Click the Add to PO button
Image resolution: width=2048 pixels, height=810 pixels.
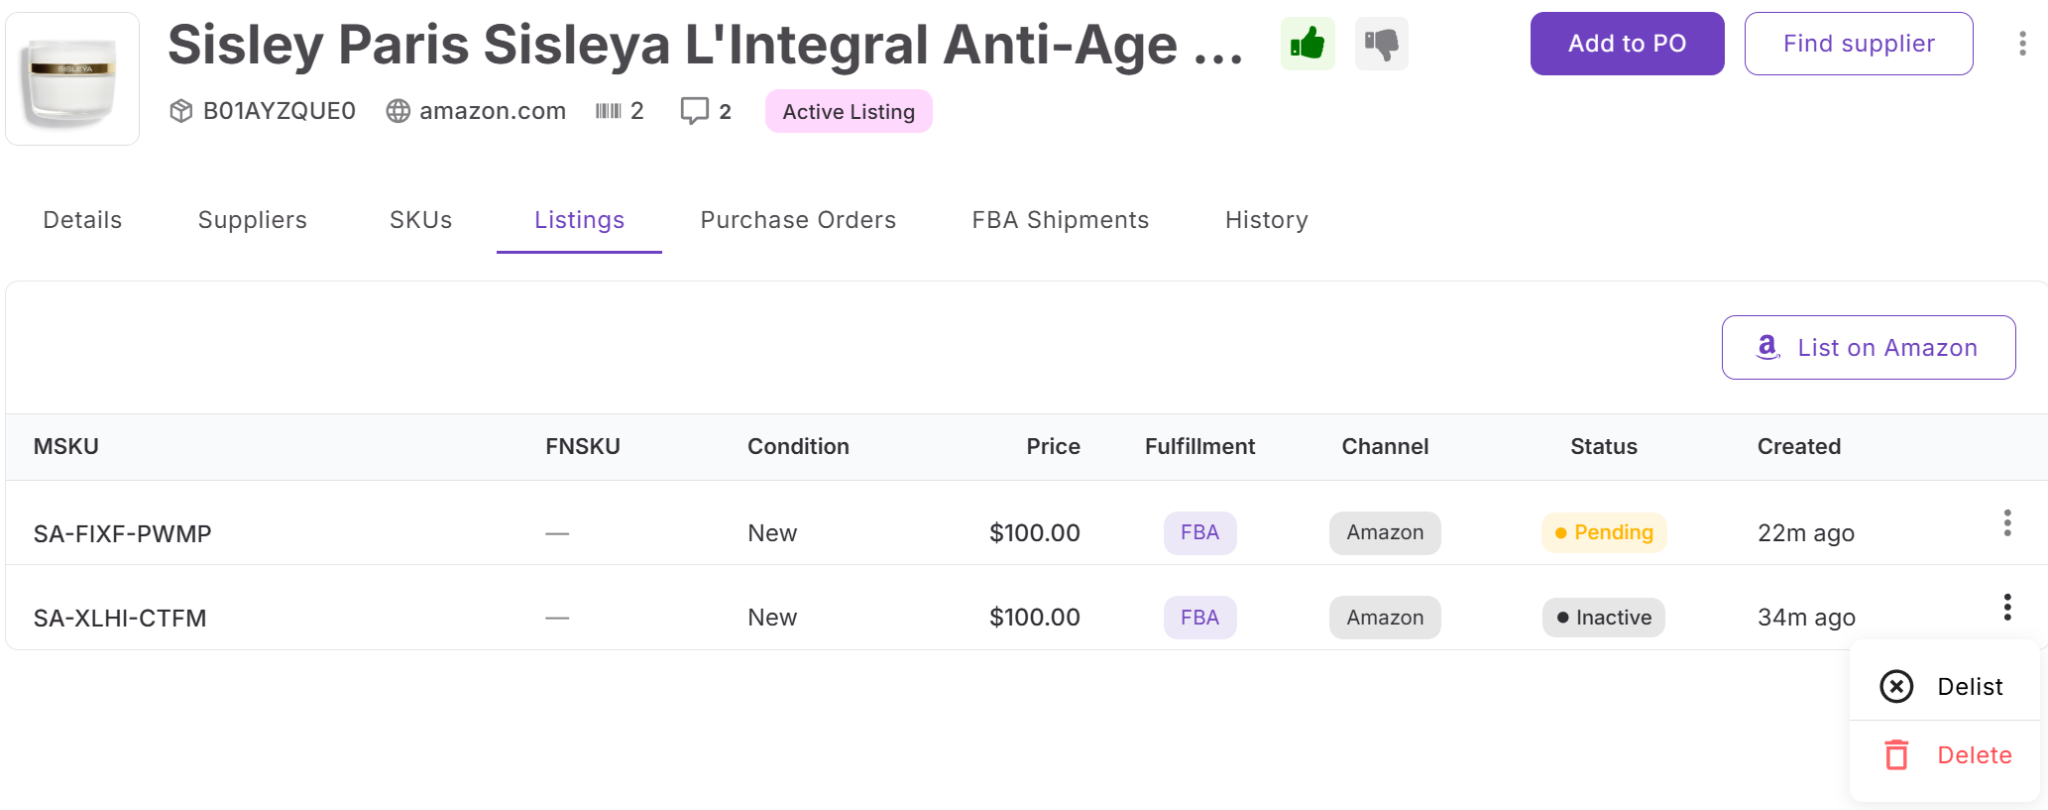1627,44
